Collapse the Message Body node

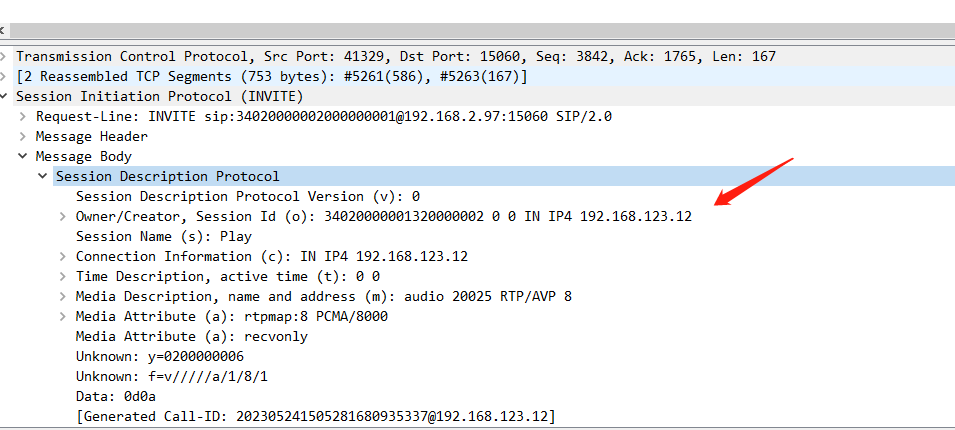[23, 157]
